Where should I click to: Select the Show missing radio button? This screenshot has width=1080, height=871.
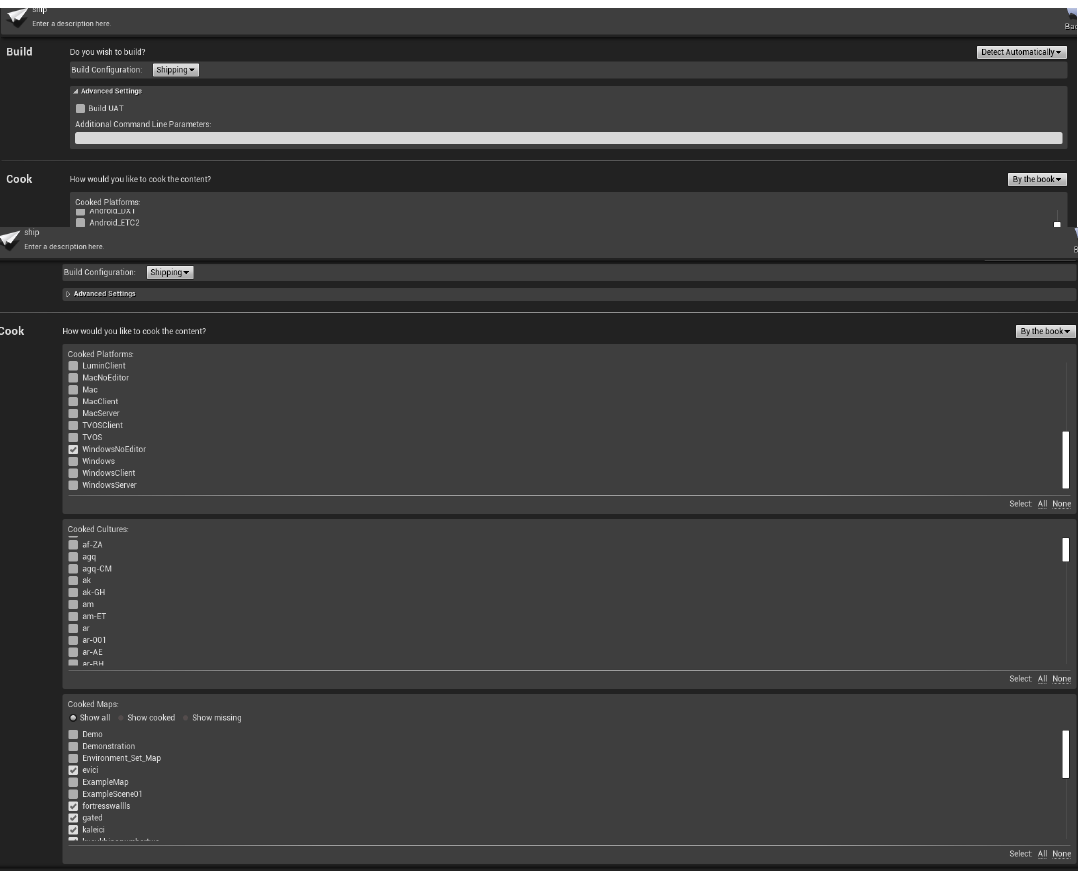[x=185, y=717]
